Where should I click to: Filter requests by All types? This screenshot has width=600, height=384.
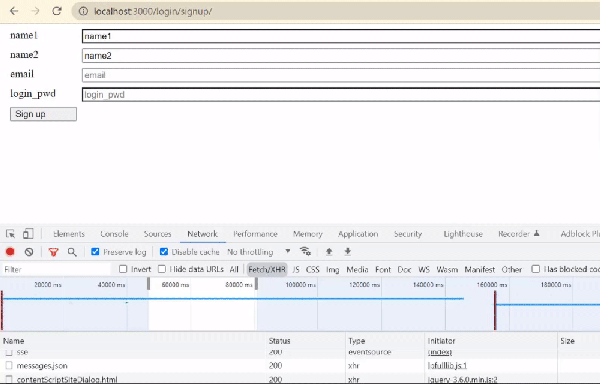pos(234,269)
